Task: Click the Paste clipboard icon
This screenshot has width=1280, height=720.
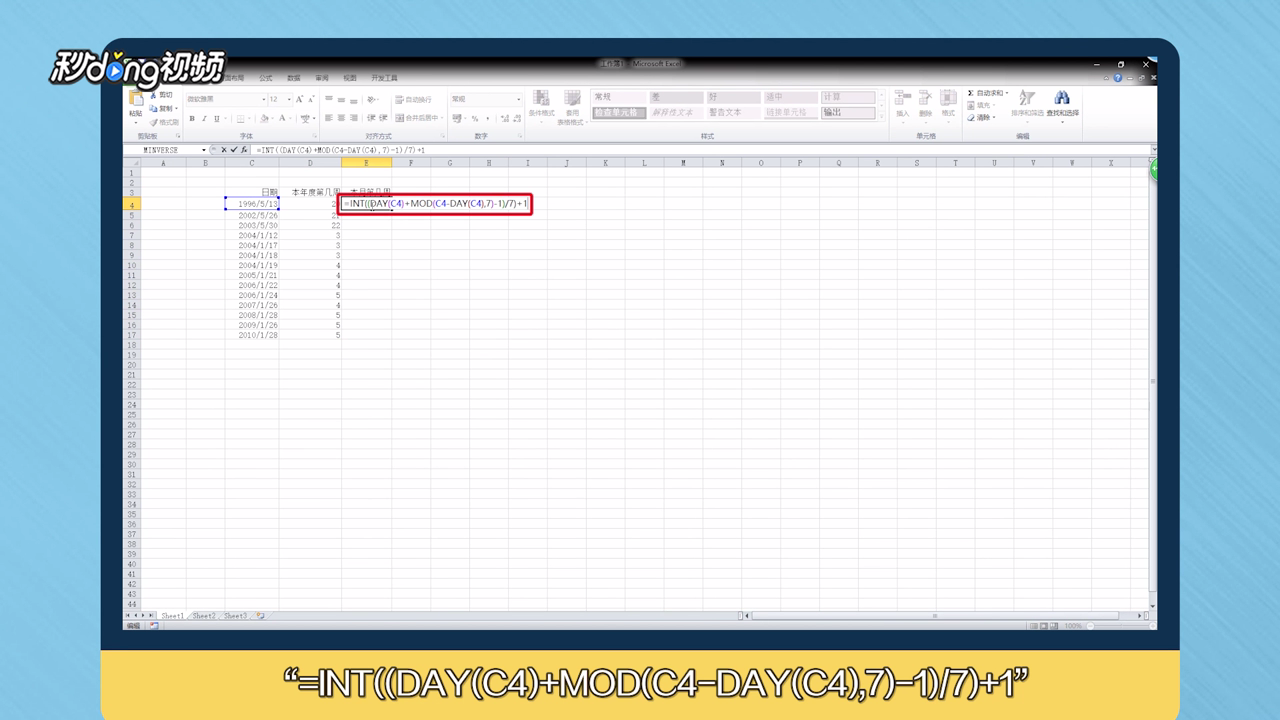Action: click(135, 100)
